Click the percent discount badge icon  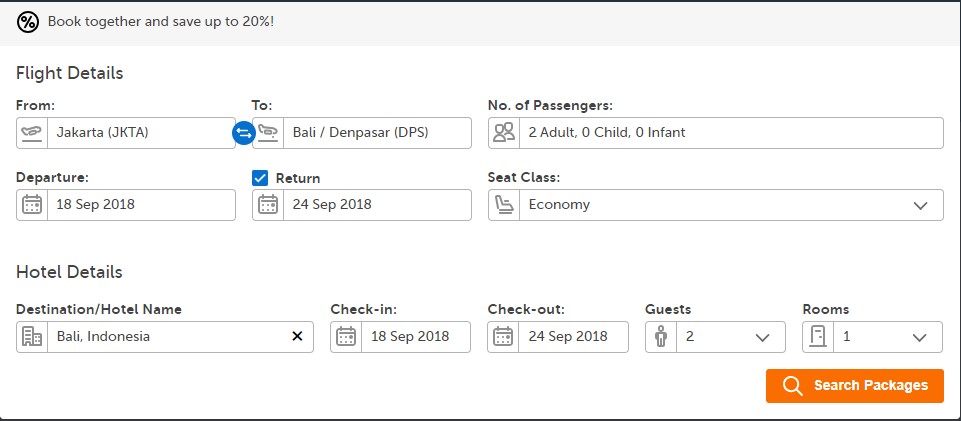click(x=28, y=21)
